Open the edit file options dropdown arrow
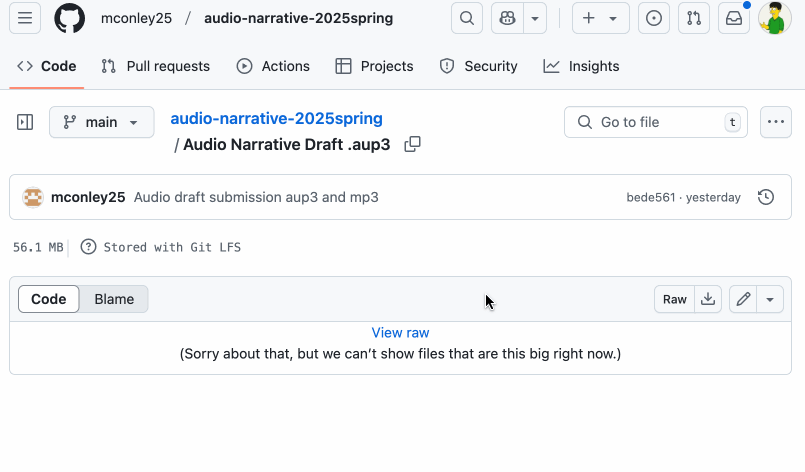This screenshot has height=472, width=805. pyautogui.click(x=769, y=299)
